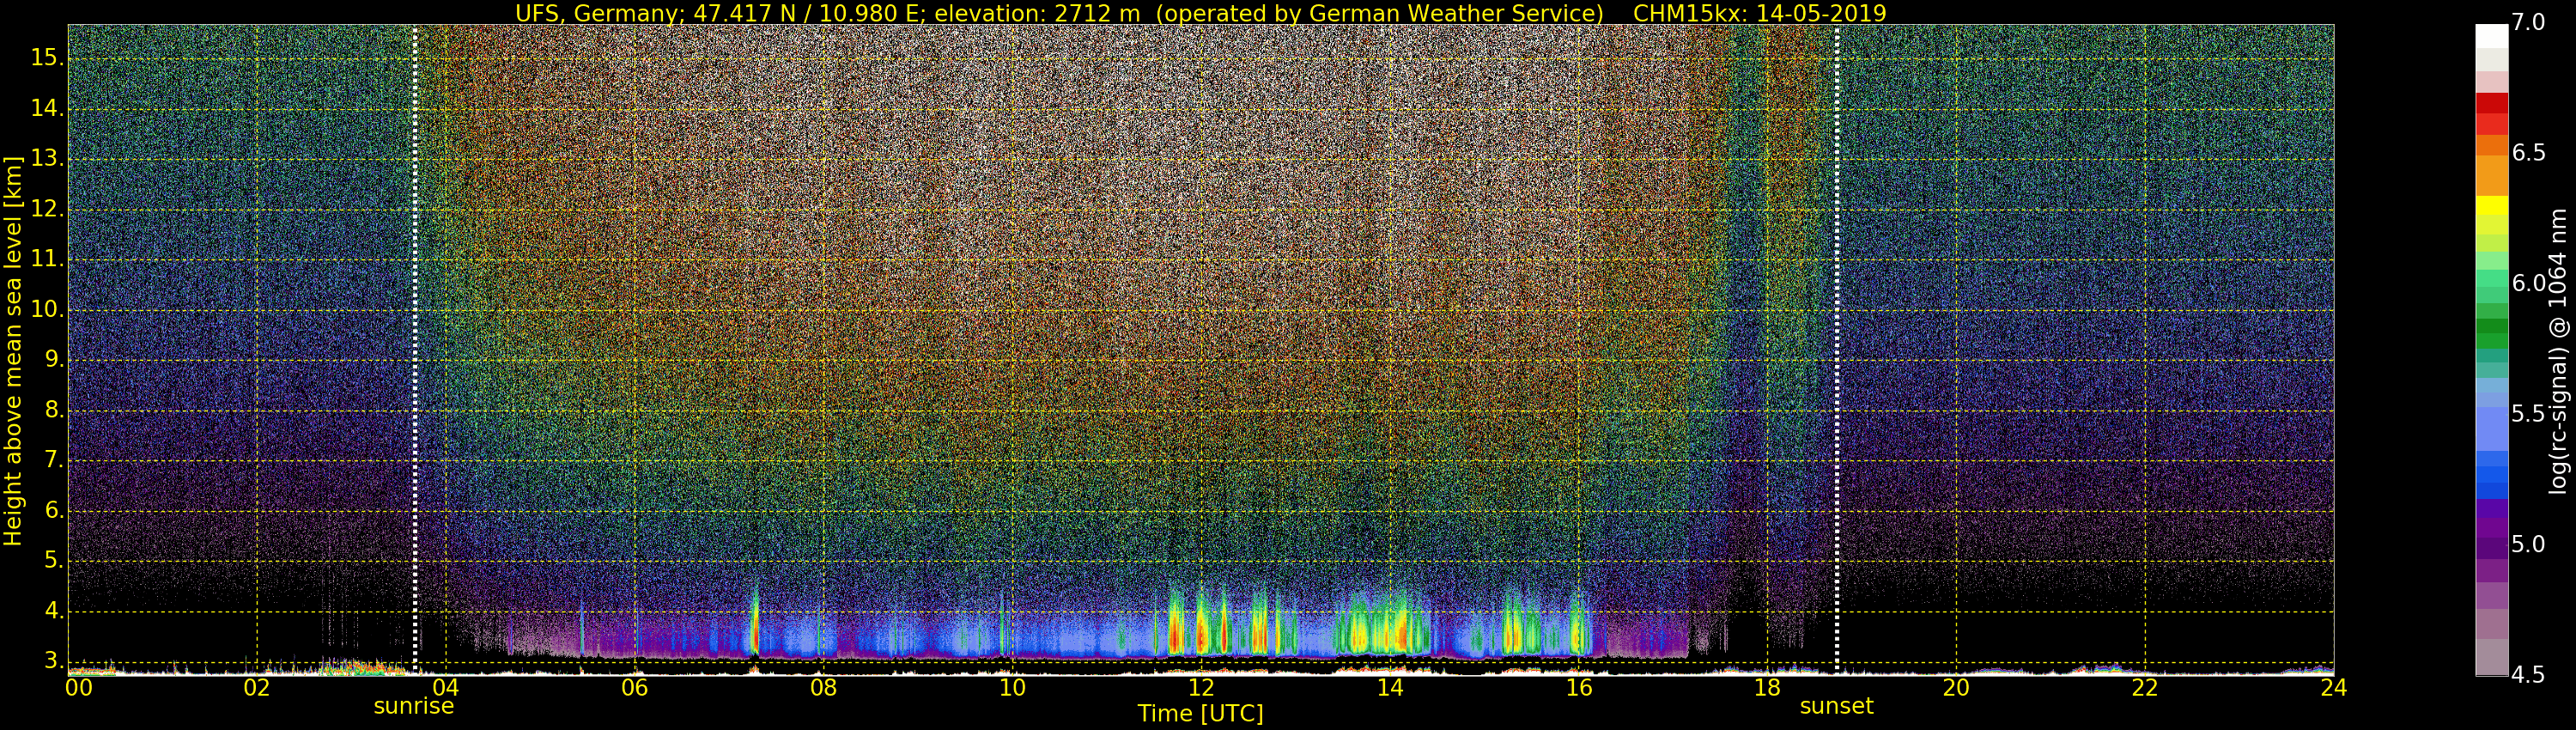The height and width of the screenshot is (730, 2576).
Task: Click the 'log(rc-signal) @ 1064 nm' colorbar label
Action: pos(2557,351)
